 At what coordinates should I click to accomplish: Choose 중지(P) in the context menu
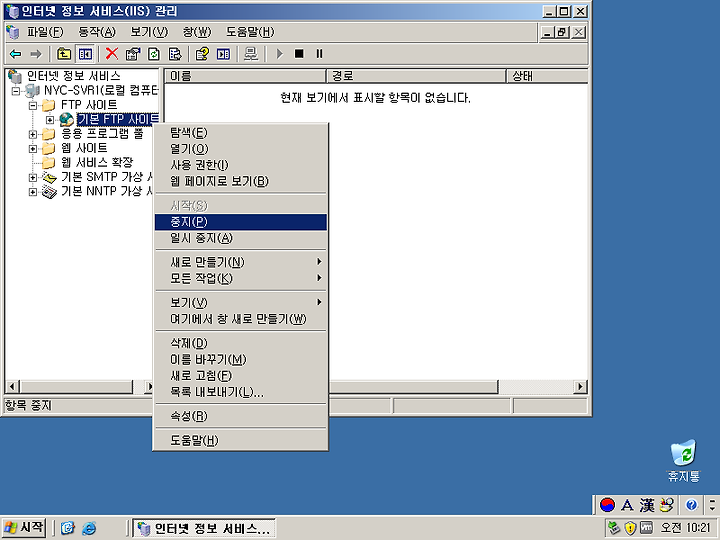241,222
